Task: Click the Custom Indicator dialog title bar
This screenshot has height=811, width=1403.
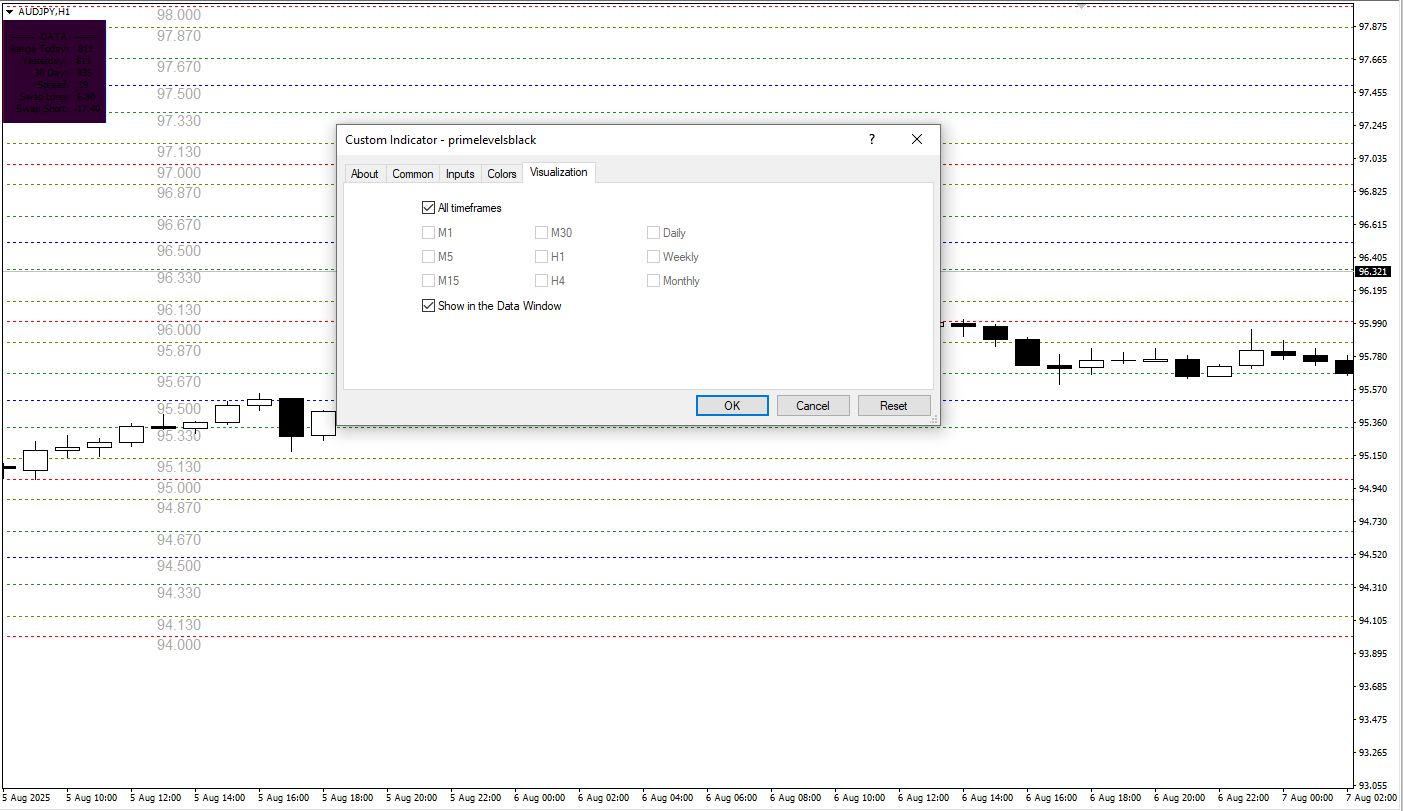Action: [x=600, y=140]
